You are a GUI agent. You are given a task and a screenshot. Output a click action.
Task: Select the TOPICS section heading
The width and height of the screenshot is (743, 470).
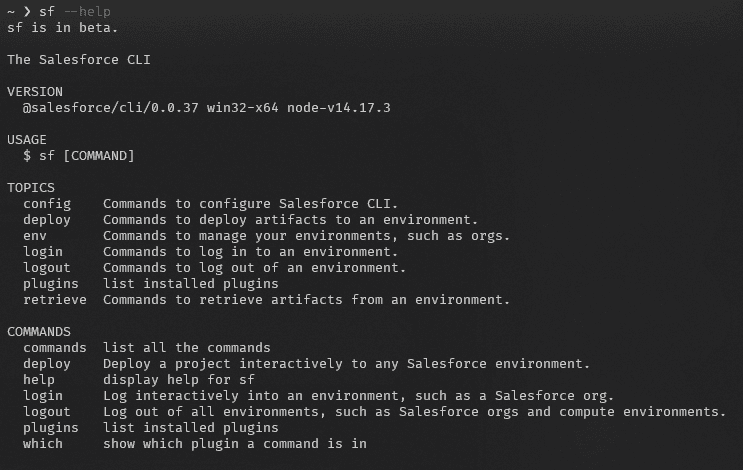point(31,188)
